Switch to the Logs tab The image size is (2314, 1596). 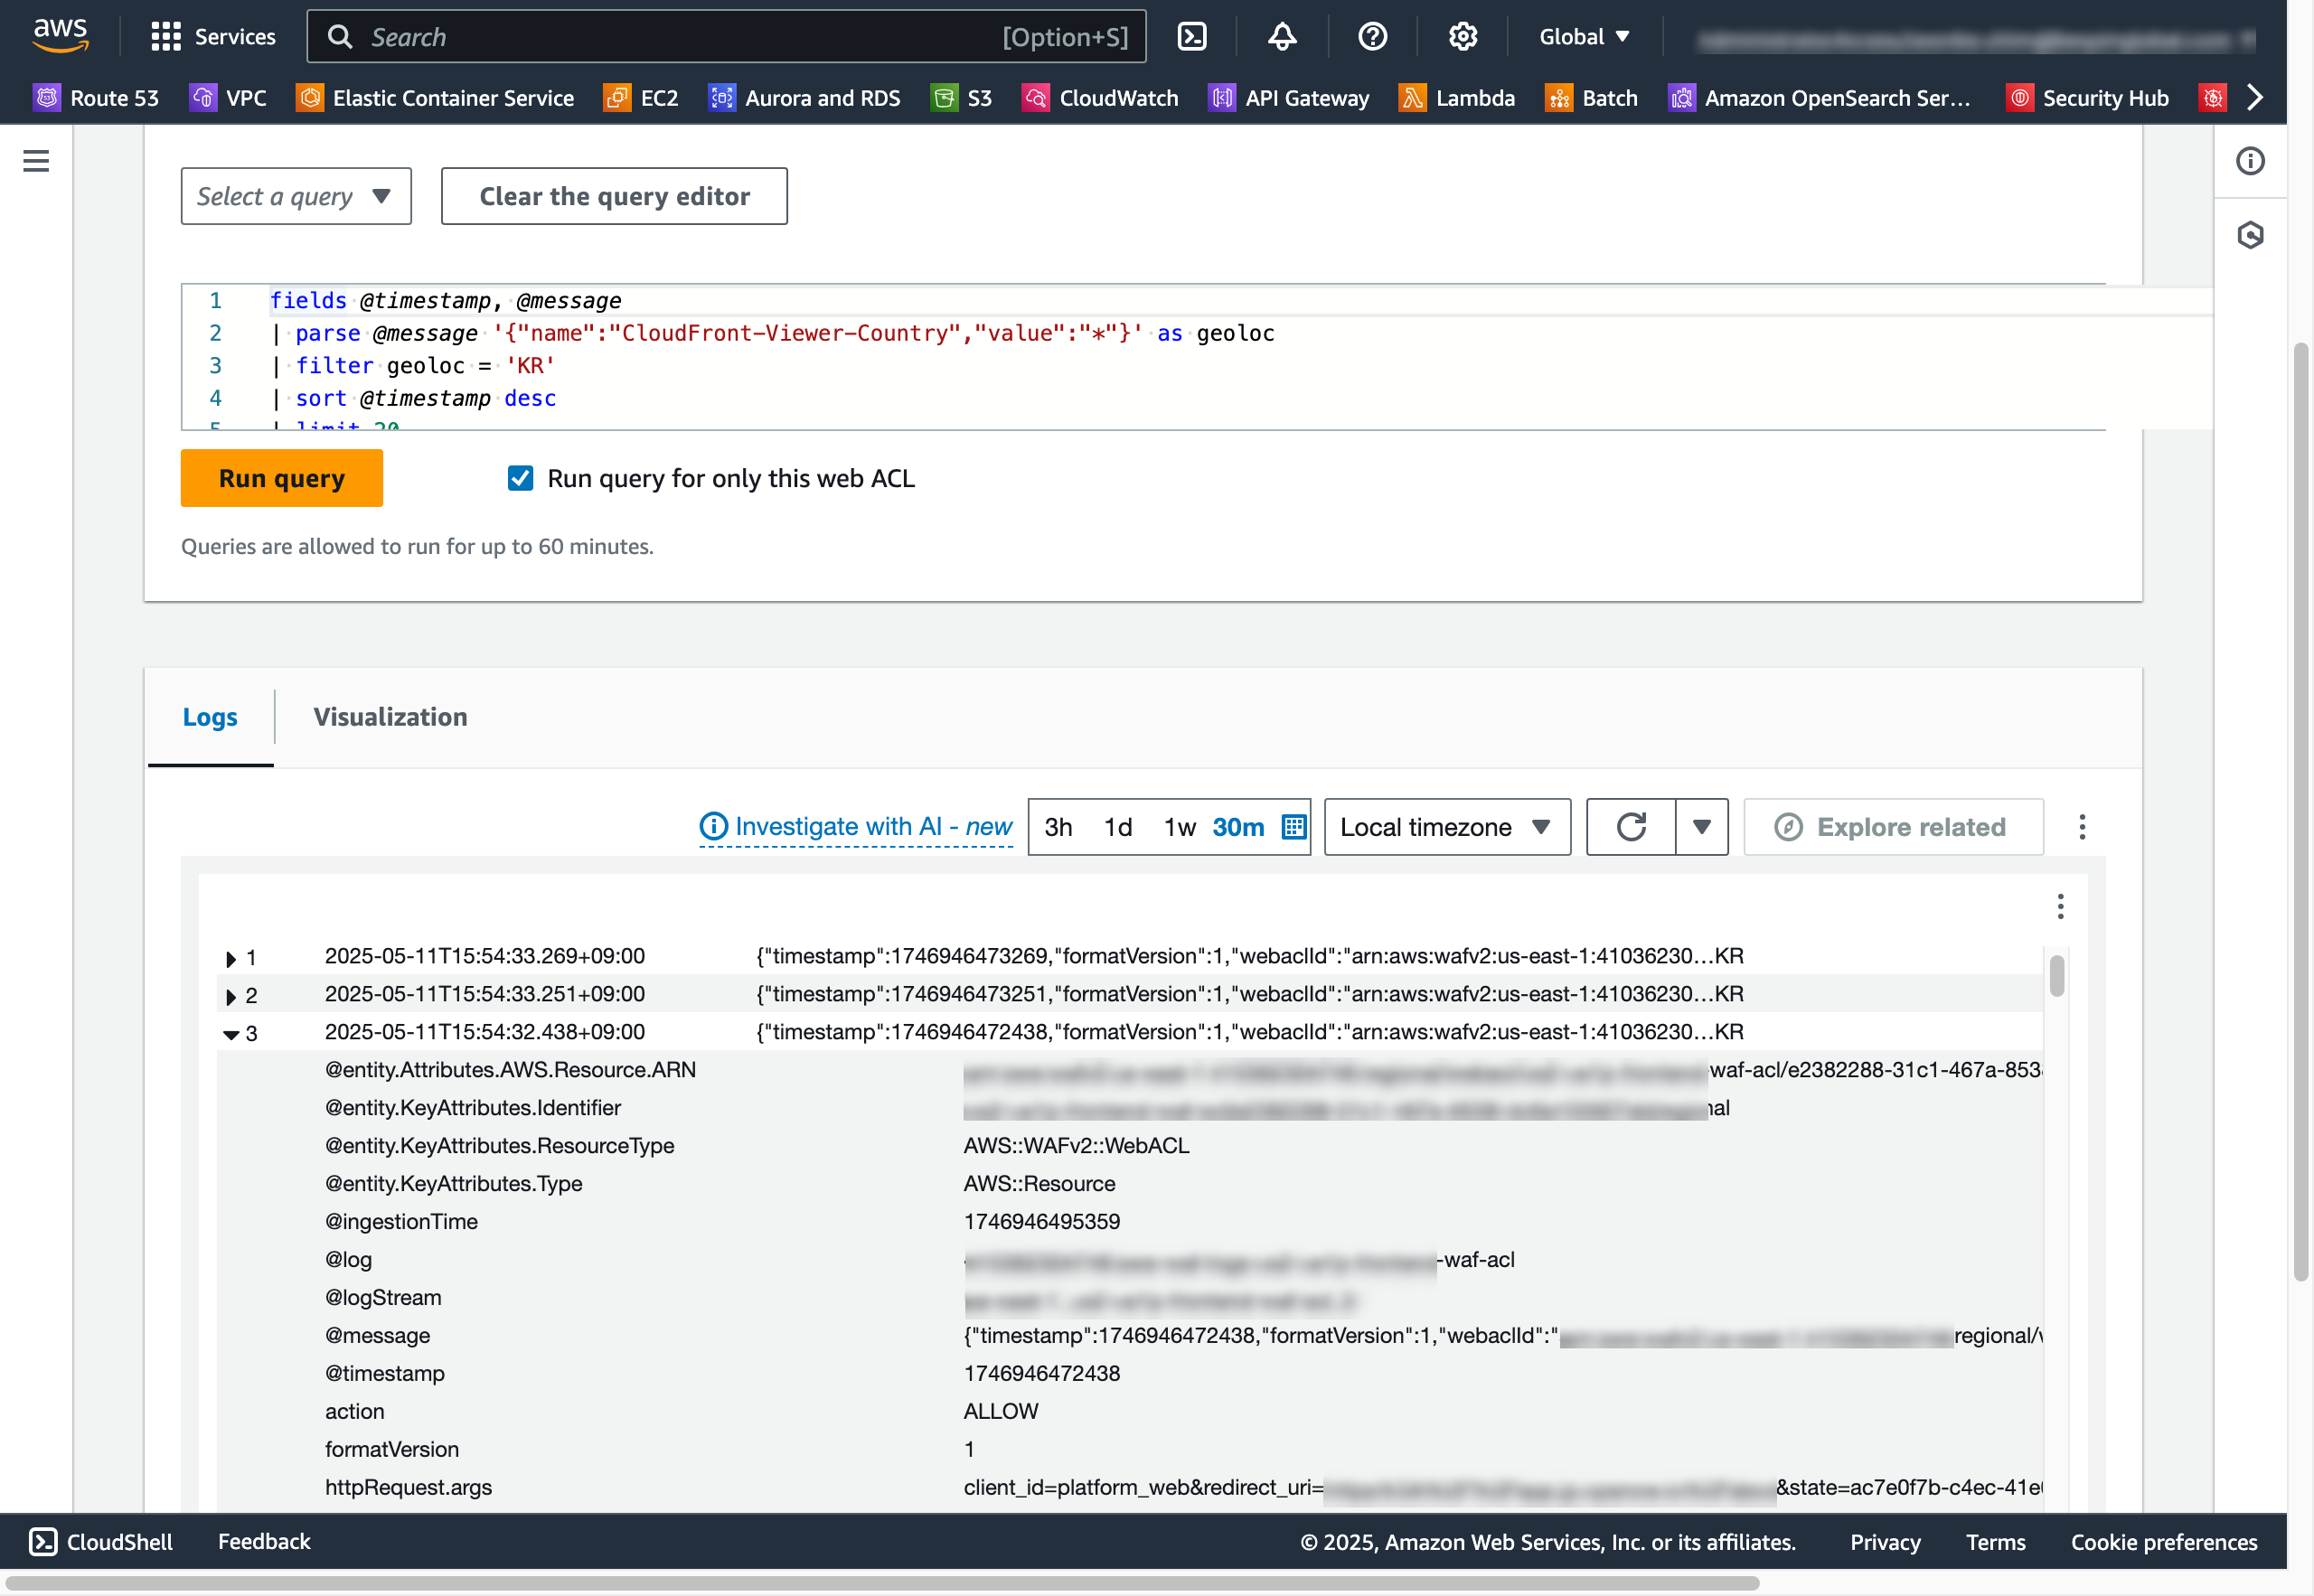[x=210, y=718]
